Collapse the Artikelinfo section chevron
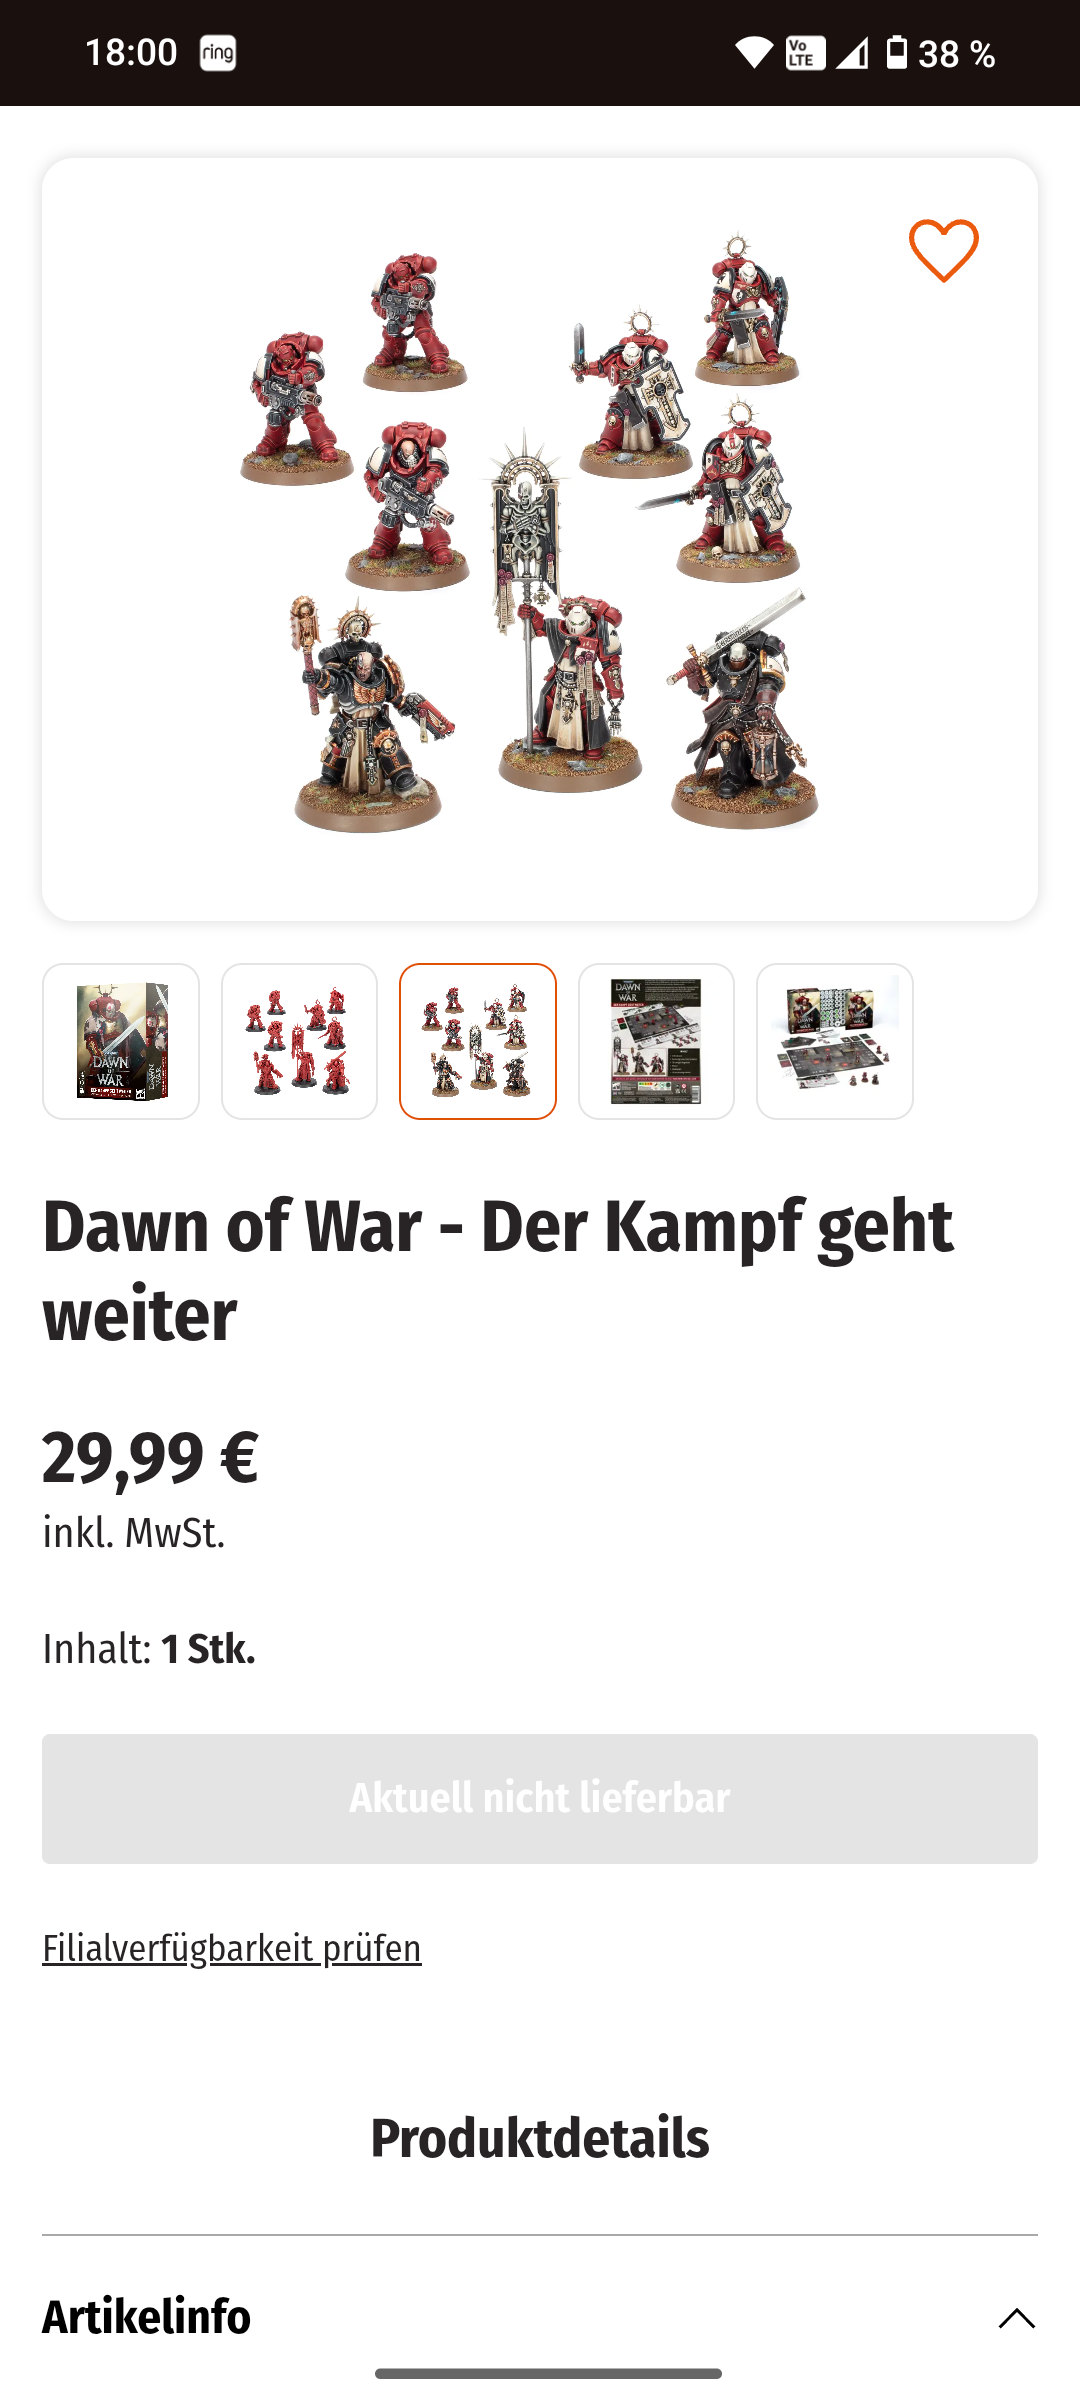 (x=1016, y=2318)
